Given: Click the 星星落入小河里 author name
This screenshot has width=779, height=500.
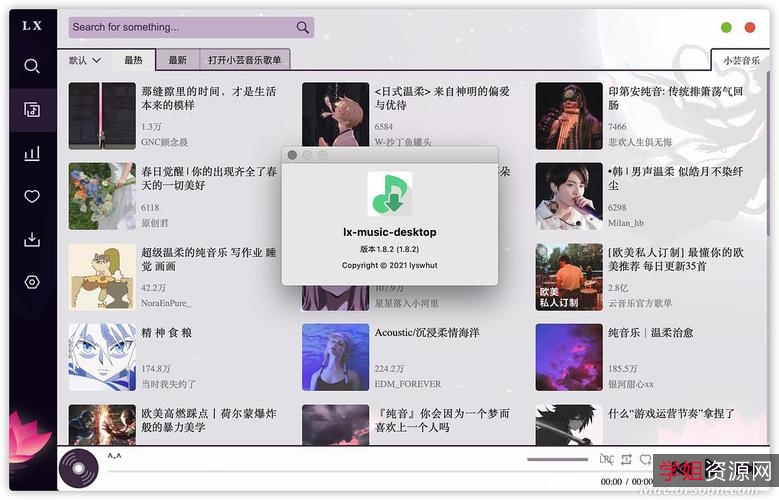Looking at the screenshot, I should pos(406,303).
